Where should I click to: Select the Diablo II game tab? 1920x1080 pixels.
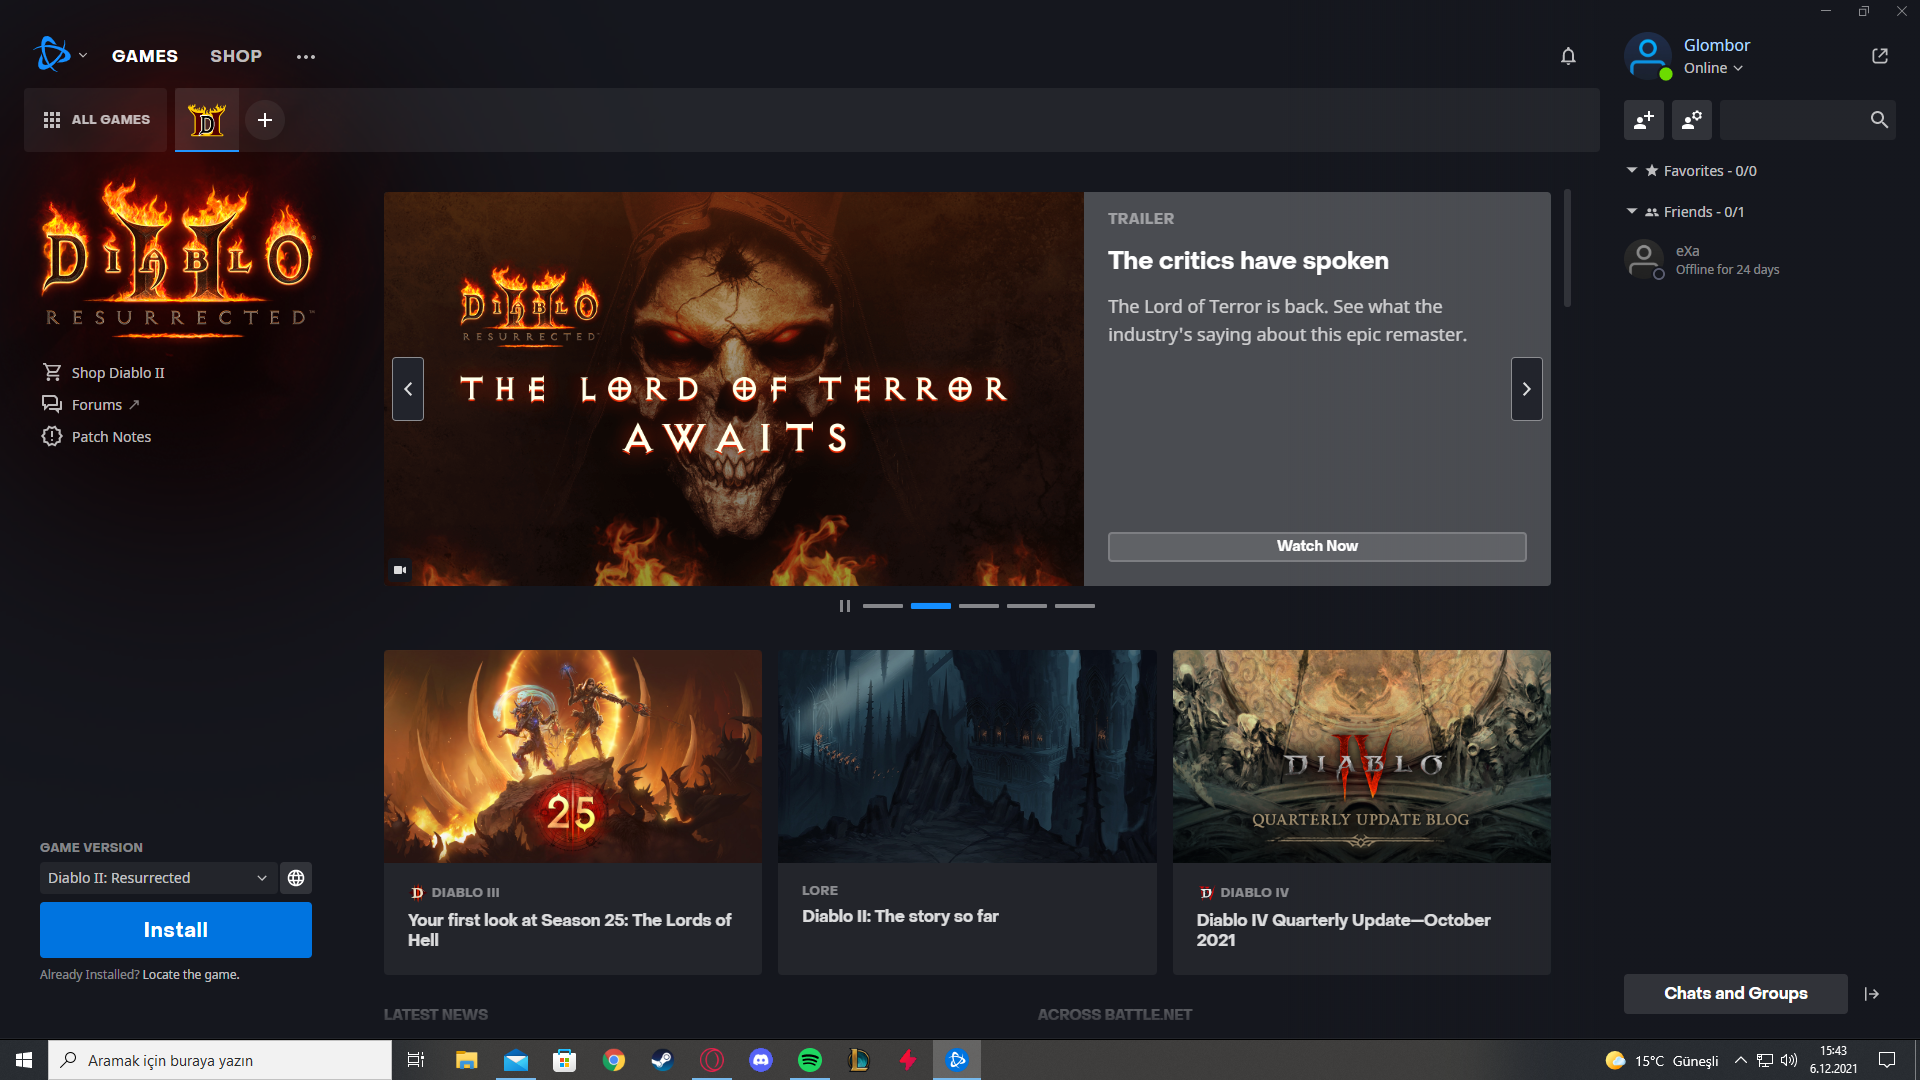point(207,120)
